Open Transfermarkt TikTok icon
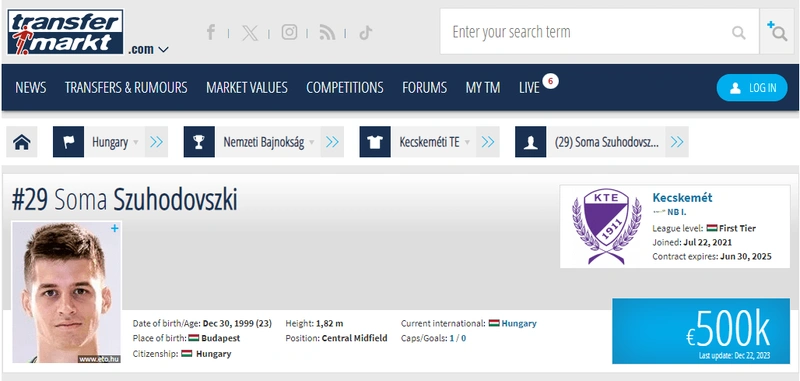800x381 pixels. tap(365, 33)
